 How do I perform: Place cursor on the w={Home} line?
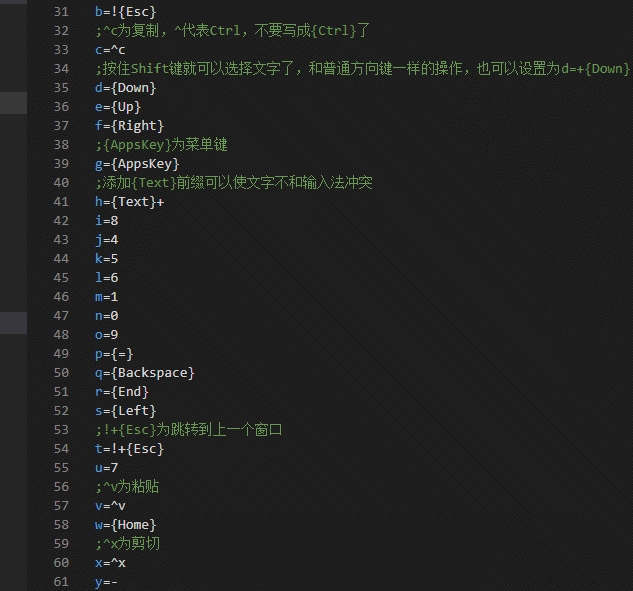coord(125,524)
